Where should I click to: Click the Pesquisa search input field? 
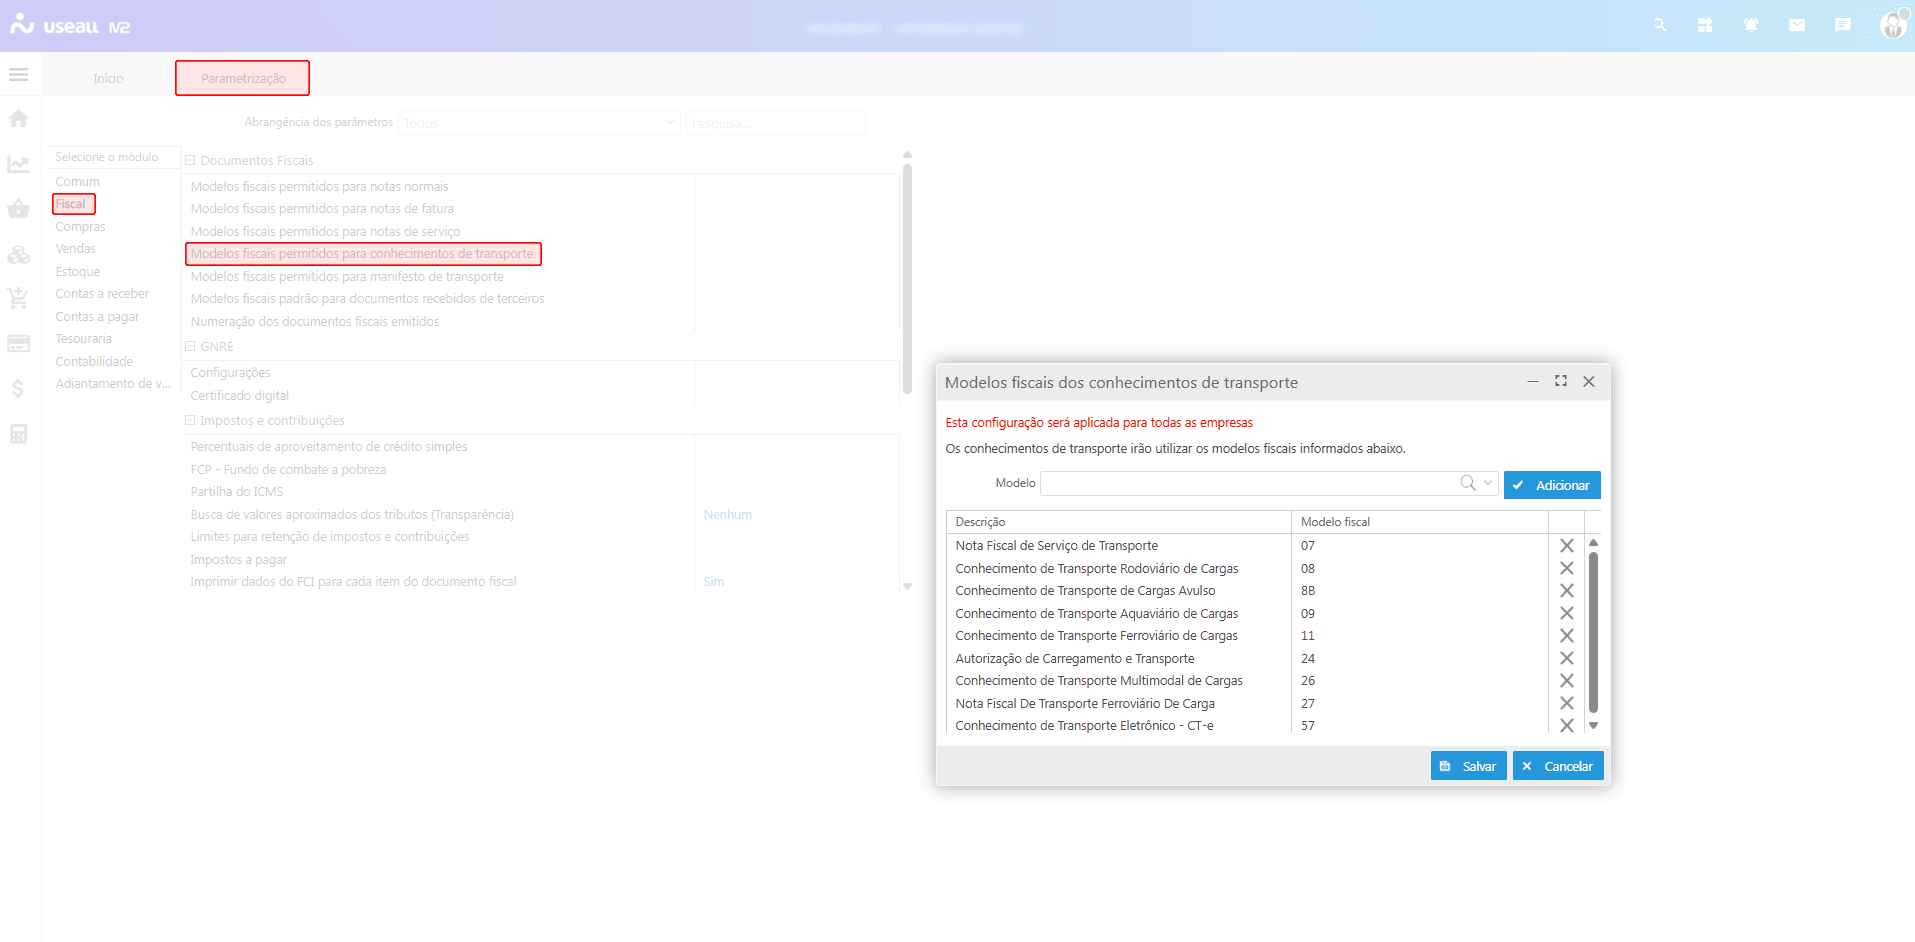click(775, 123)
